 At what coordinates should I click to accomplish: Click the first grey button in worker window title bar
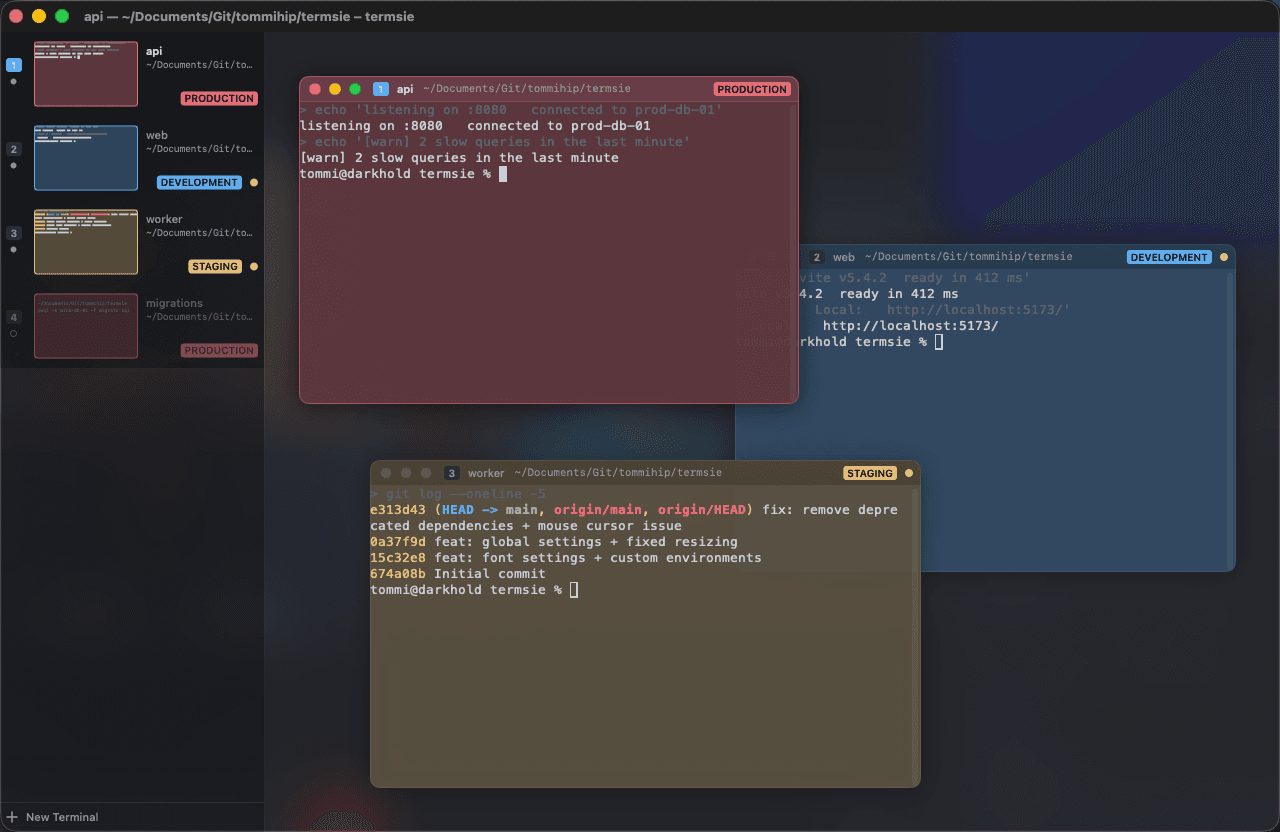click(386, 473)
